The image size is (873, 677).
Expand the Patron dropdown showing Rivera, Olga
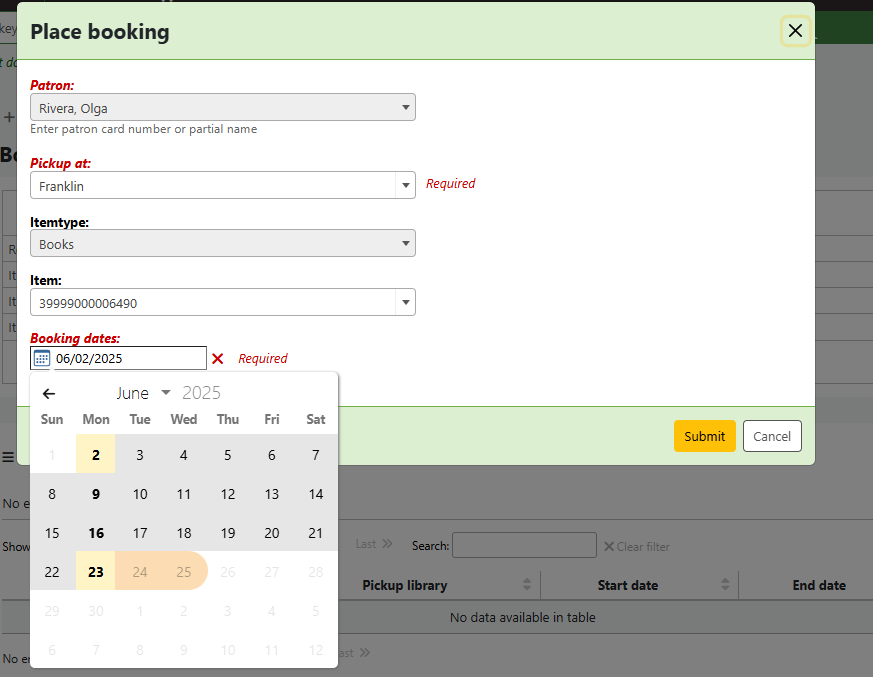tap(222, 108)
